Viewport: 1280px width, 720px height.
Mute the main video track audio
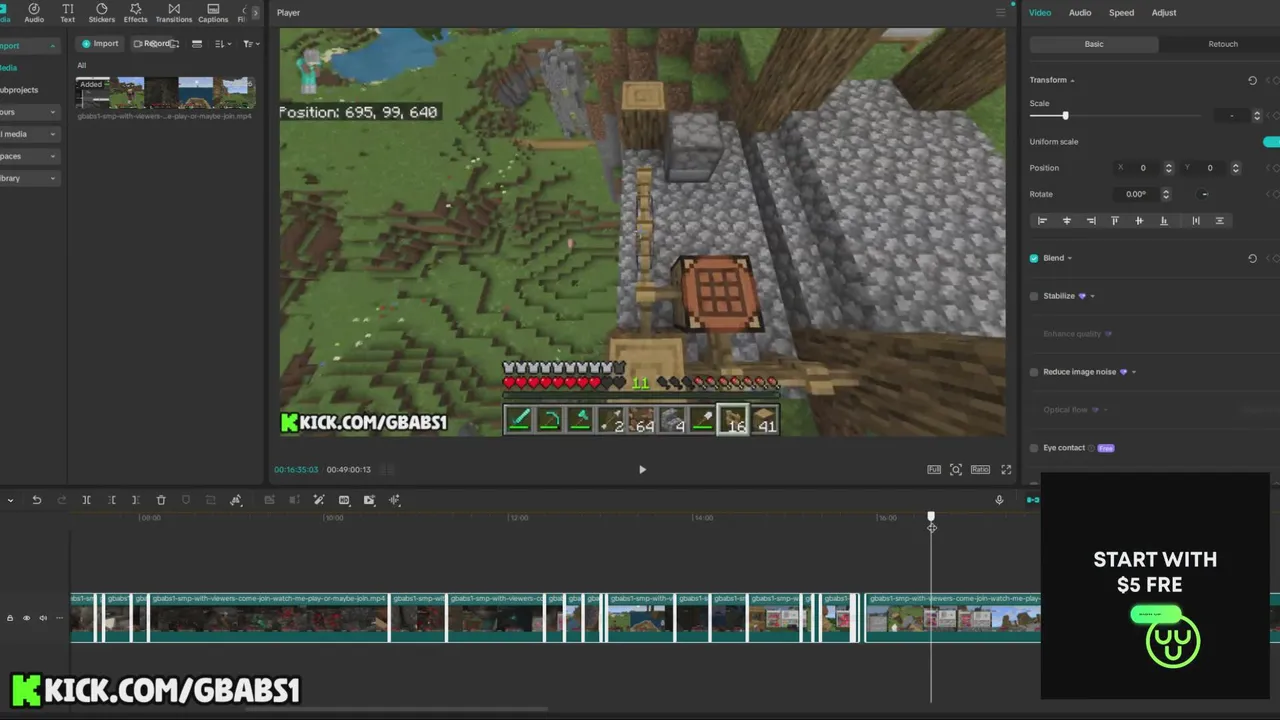[42, 618]
